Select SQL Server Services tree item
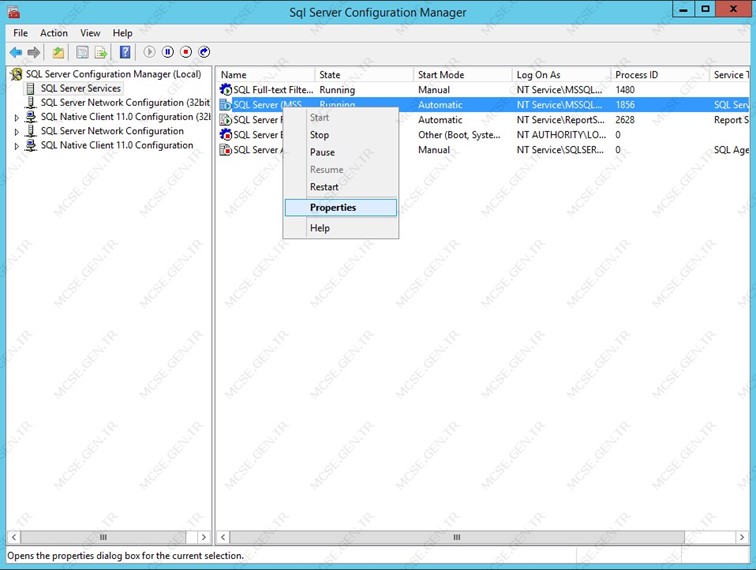 (81, 88)
